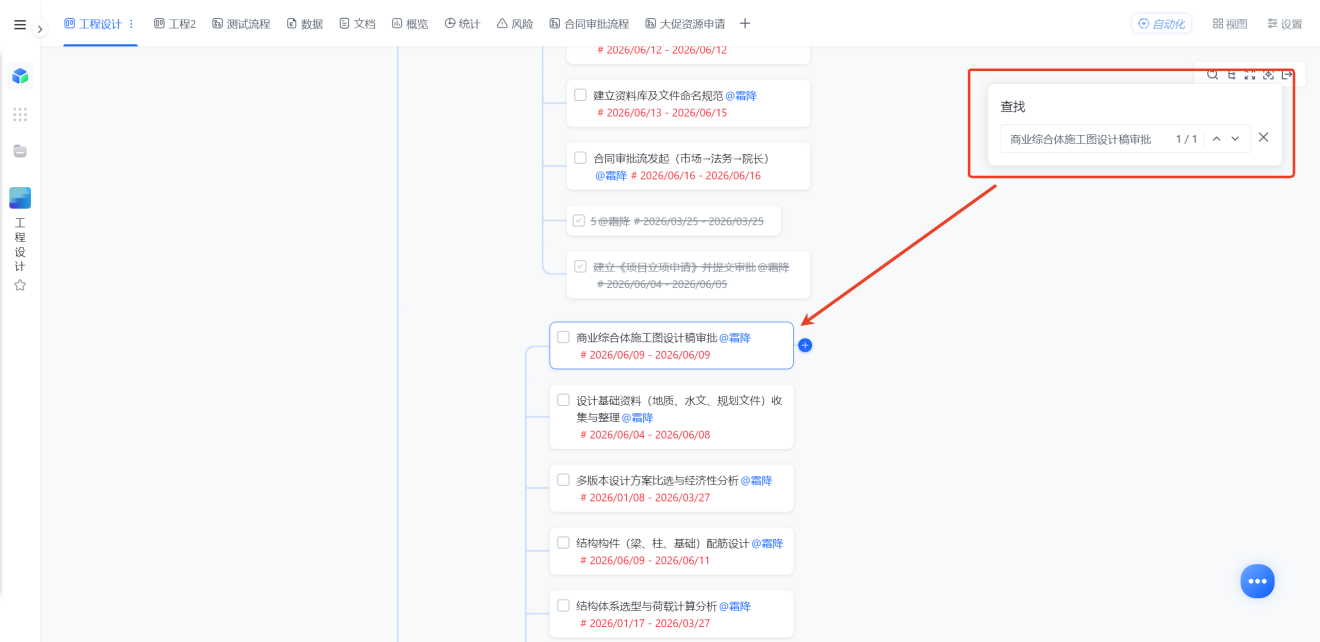Check the 结构构件配筋设计 task checkbox
This screenshot has width=1320, height=642.
563,543
